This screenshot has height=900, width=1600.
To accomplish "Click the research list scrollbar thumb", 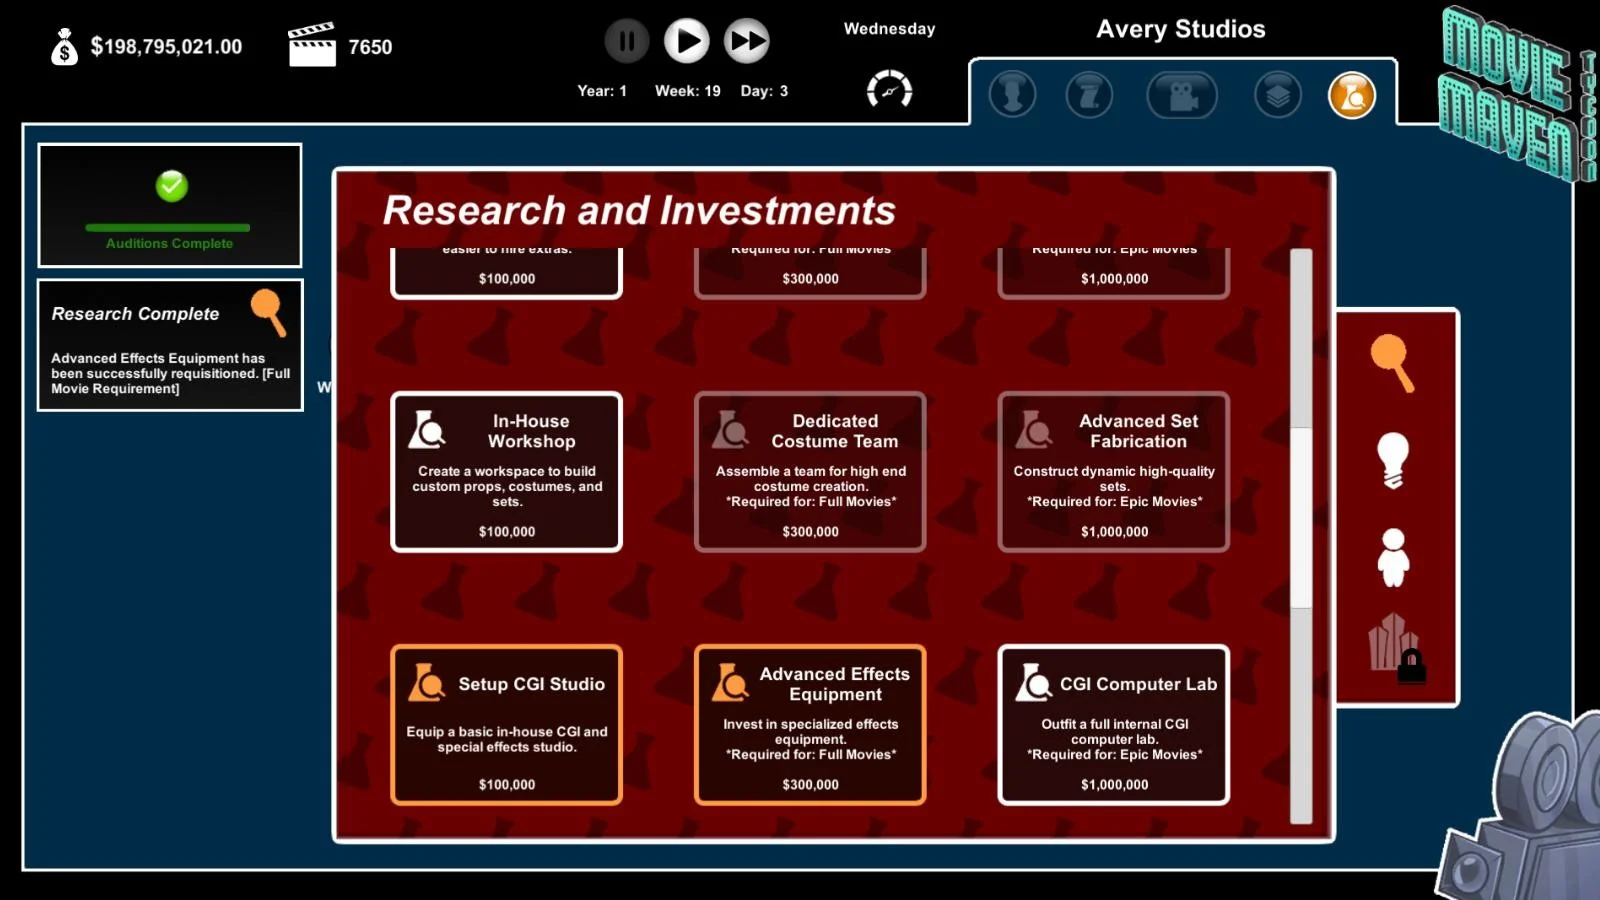I will (1301, 517).
